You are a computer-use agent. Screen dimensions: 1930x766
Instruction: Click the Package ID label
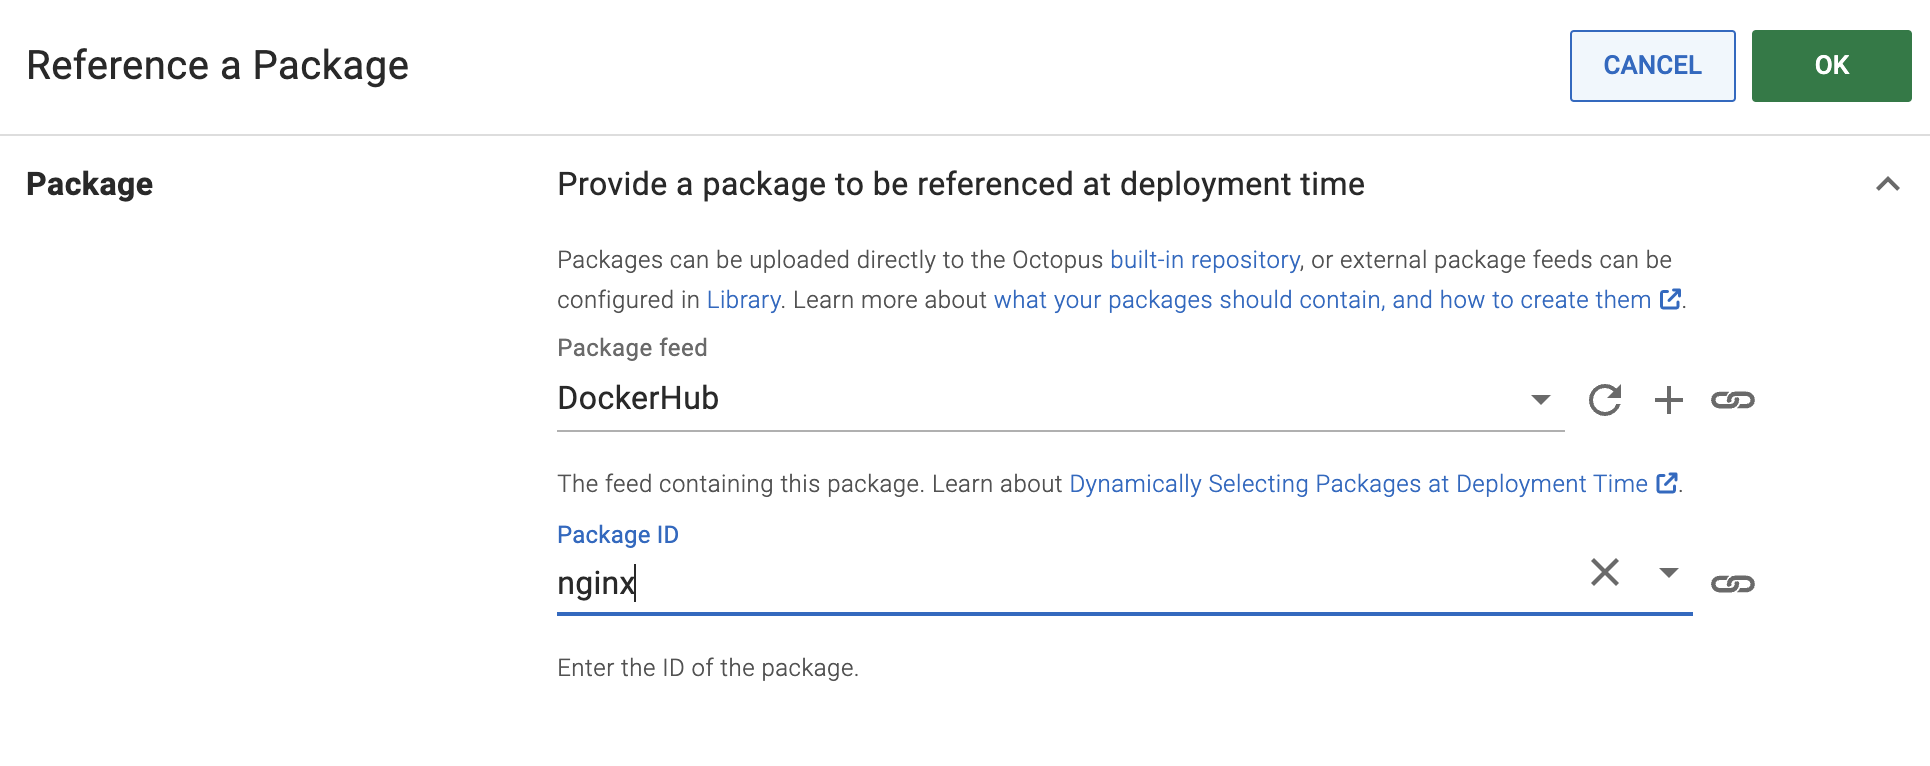[x=617, y=534]
